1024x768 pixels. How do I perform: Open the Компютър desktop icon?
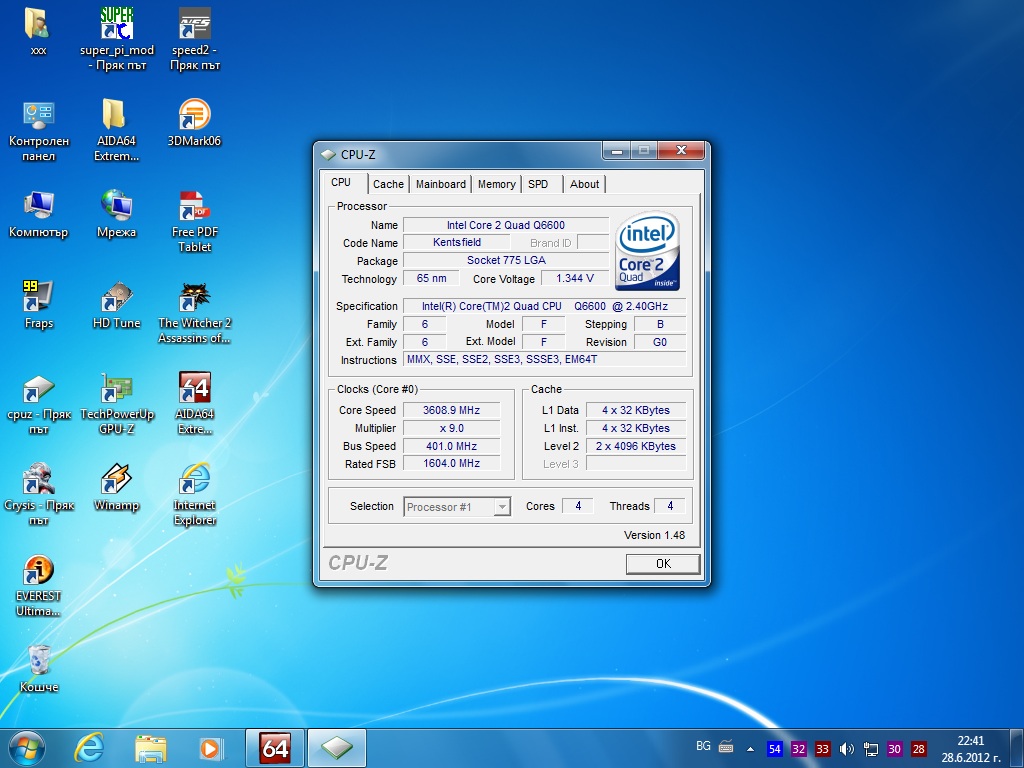click(x=39, y=214)
